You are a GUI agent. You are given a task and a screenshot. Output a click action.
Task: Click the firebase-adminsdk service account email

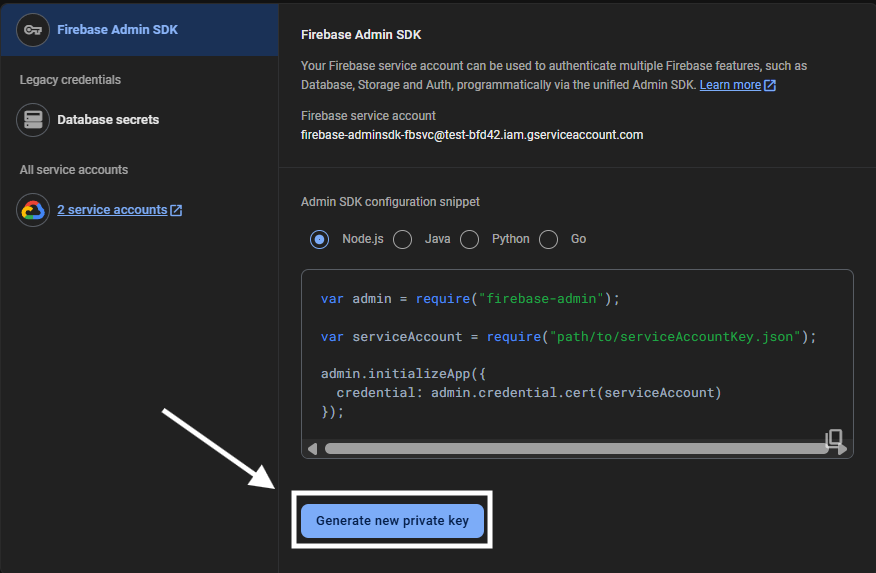[x=472, y=134]
